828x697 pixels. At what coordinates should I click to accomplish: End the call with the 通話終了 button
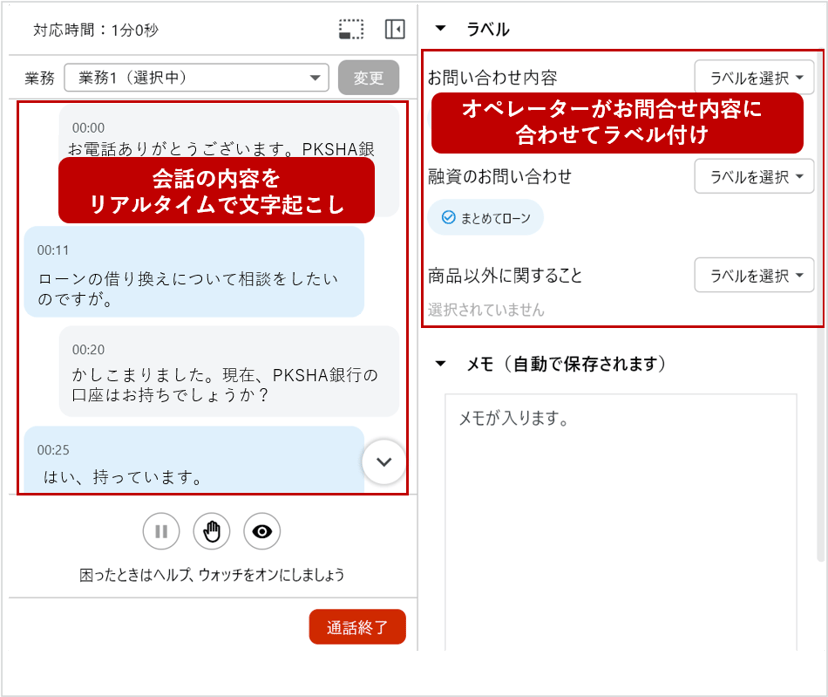(357, 627)
